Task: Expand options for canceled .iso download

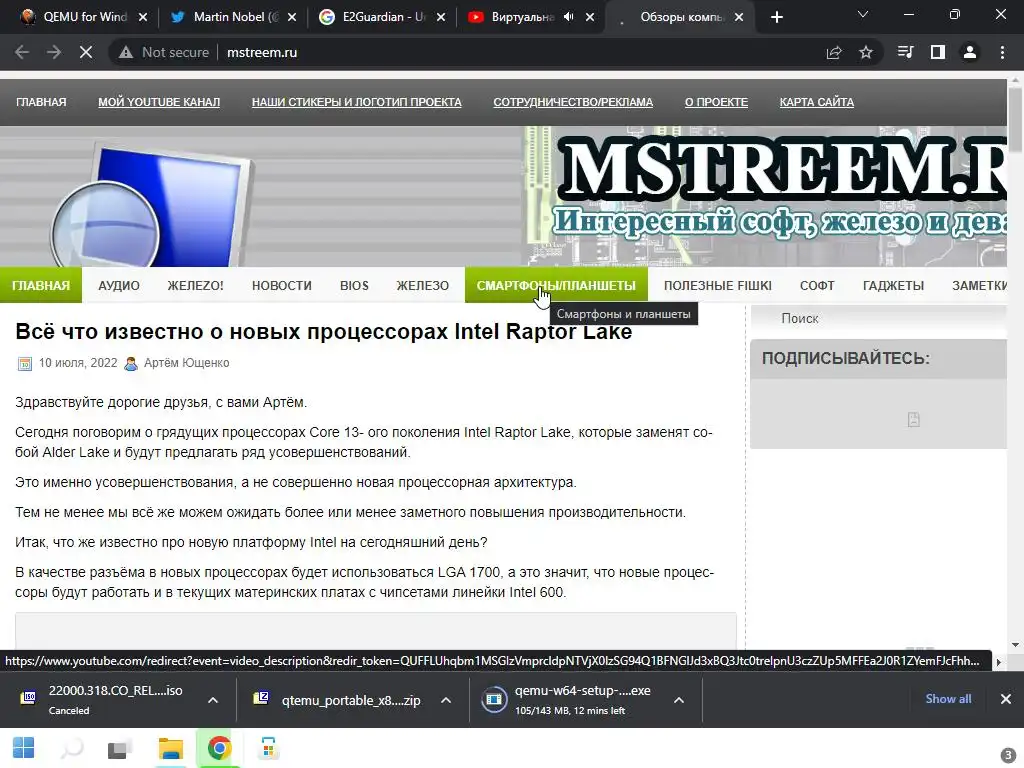Action: point(213,700)
